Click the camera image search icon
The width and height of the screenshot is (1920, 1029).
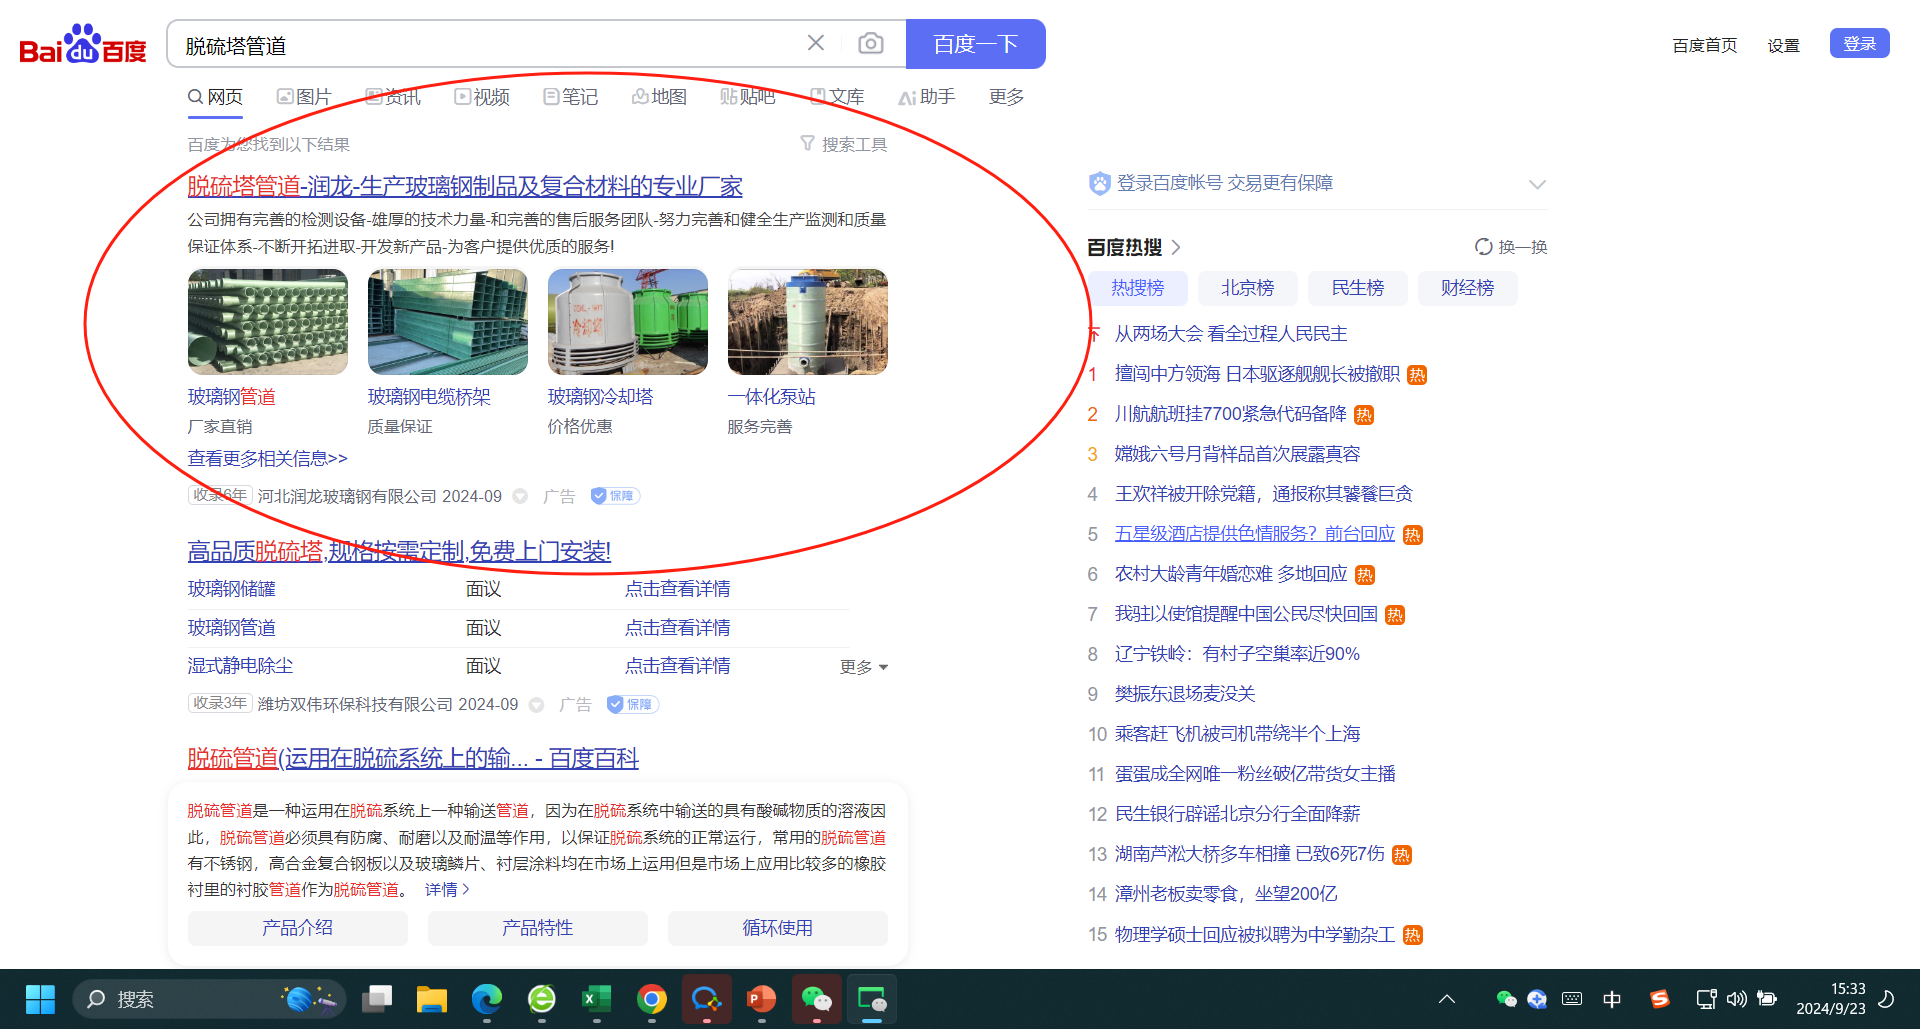pyautogui.click(x=870, y=44)
